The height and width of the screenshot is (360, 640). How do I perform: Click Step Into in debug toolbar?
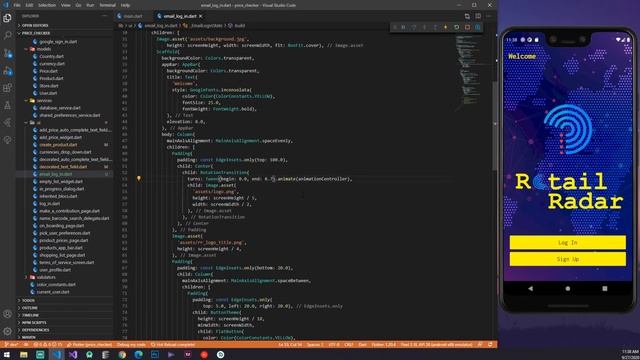pos(424,27)
